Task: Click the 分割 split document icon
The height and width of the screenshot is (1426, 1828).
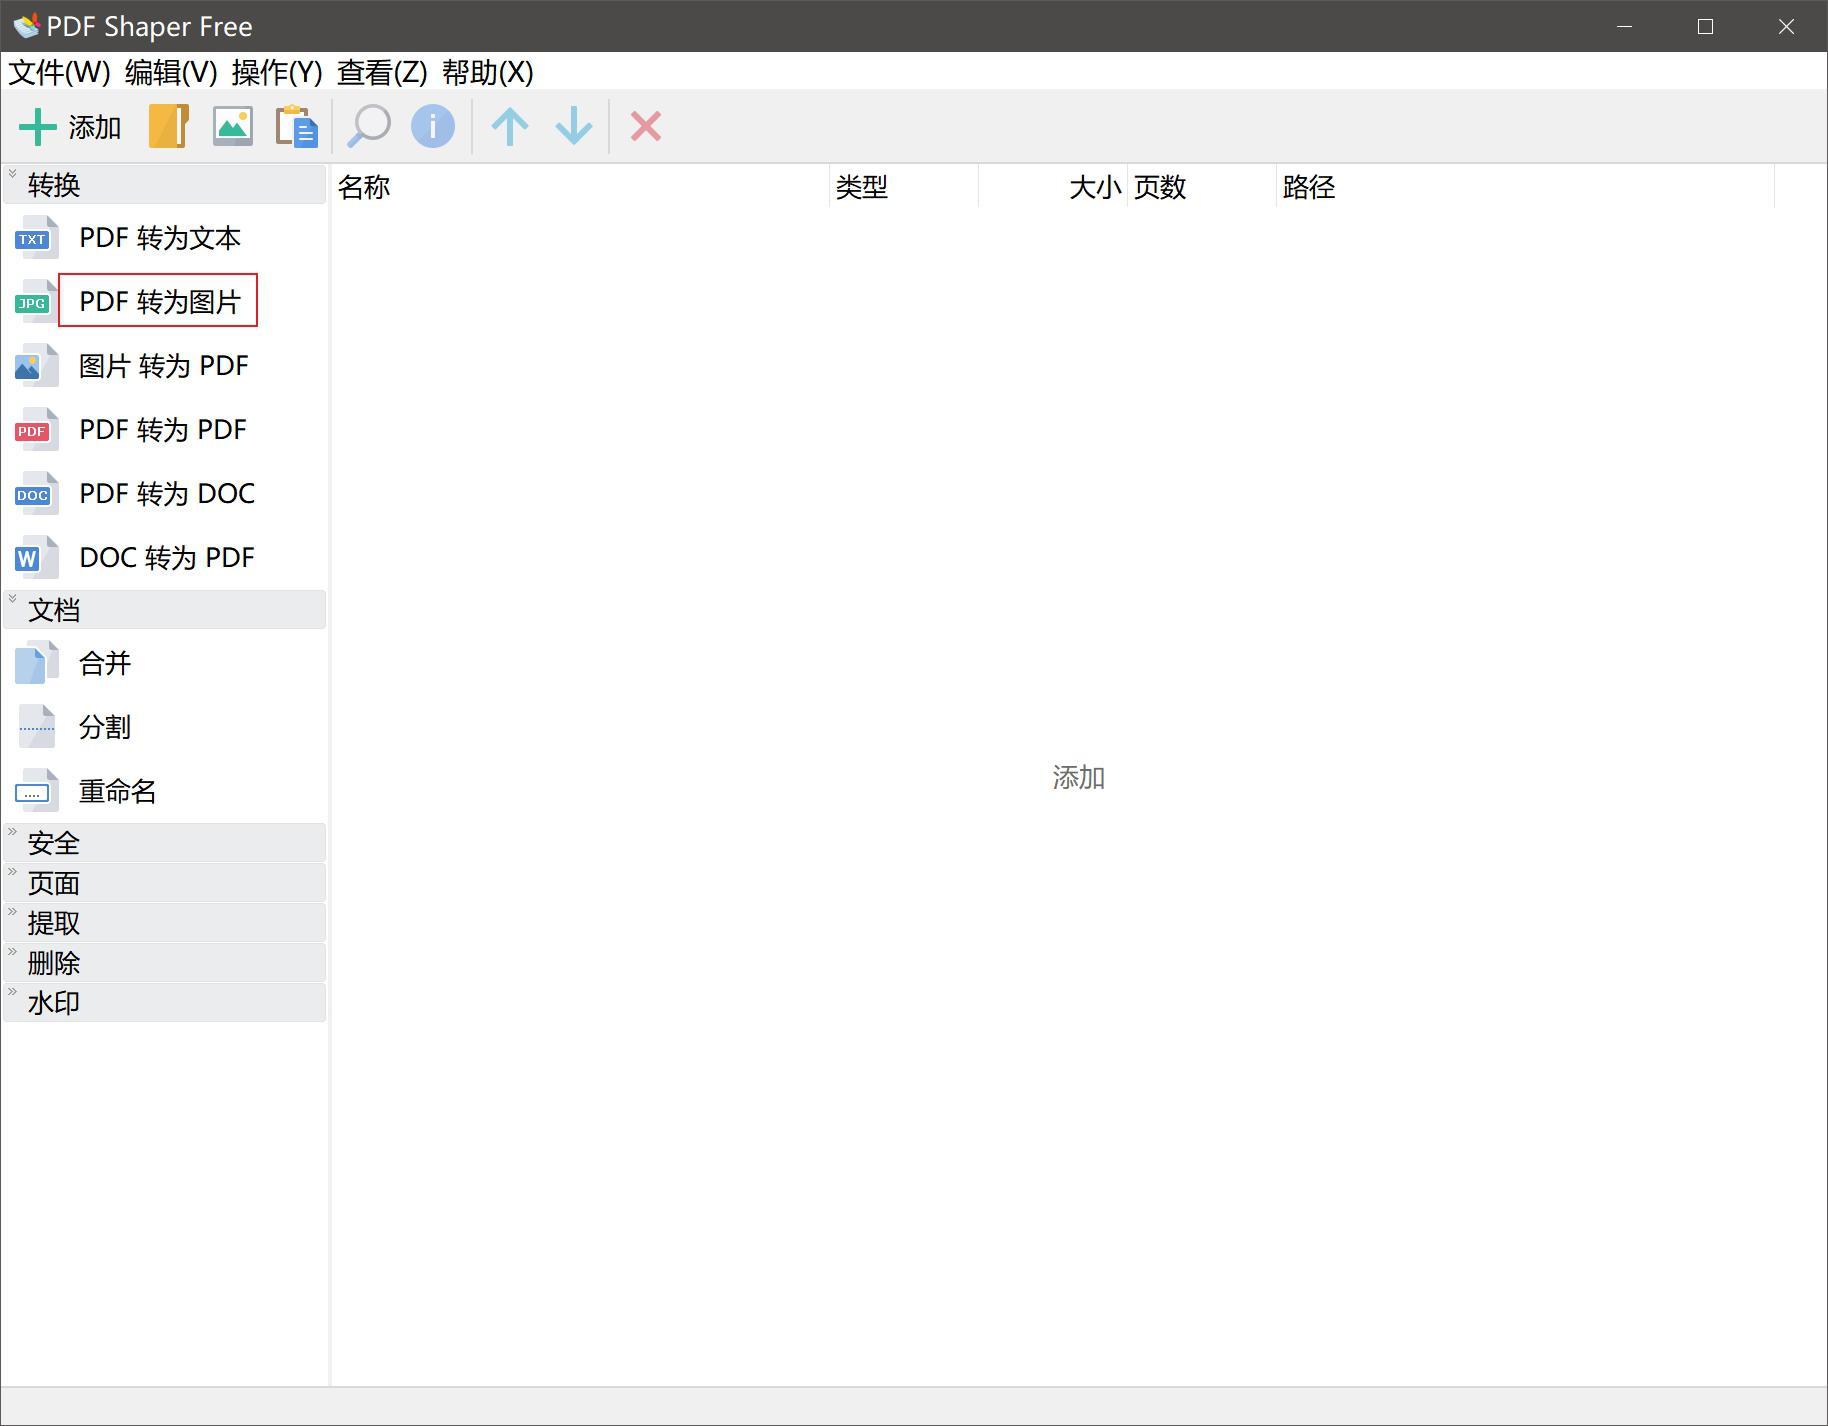Action: click(36, 727)
